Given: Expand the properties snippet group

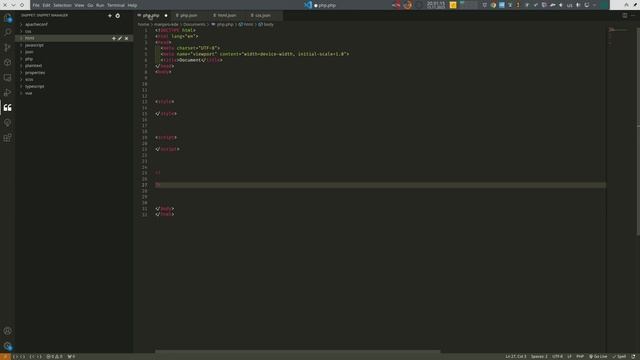Looking at the screenshot, I should click(x=74, y=73).
